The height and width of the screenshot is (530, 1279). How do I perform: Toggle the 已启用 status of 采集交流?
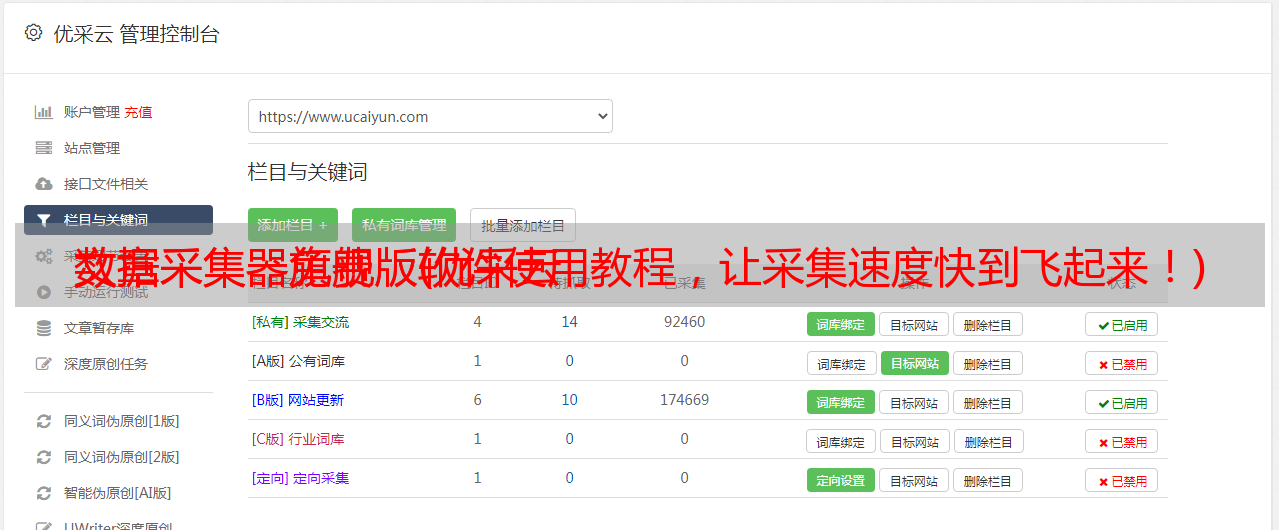[1122, 324]
